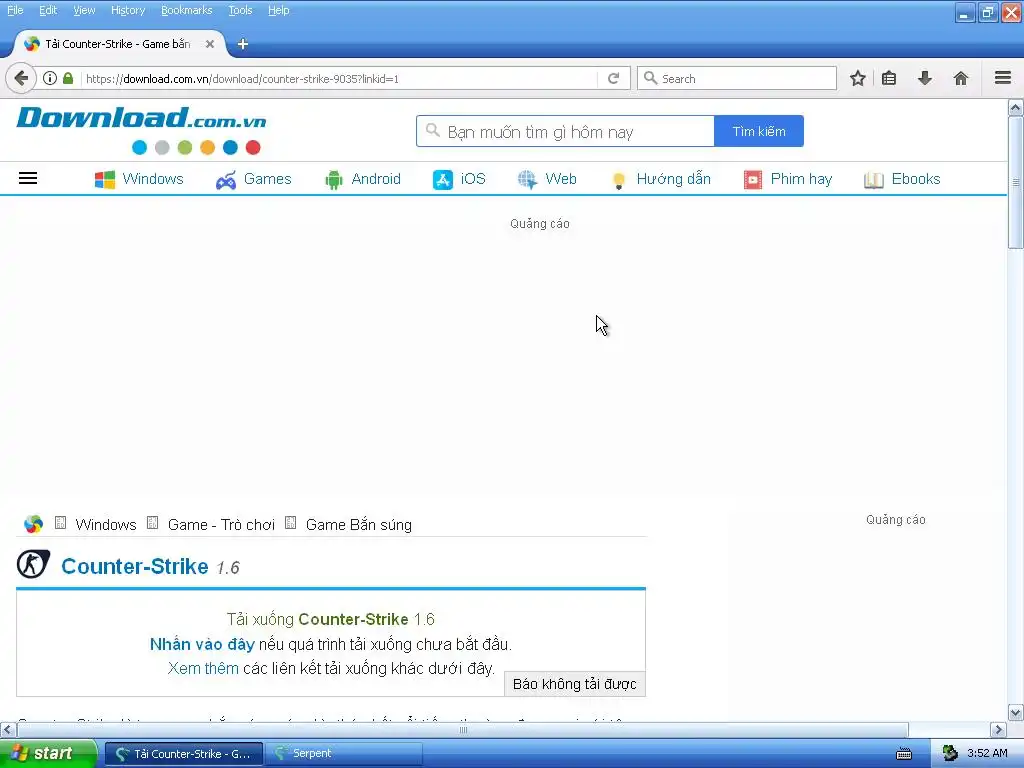This screenshot has width=1024, height=768.
Task: Open the Windows start button
Action: click(48, 753)
